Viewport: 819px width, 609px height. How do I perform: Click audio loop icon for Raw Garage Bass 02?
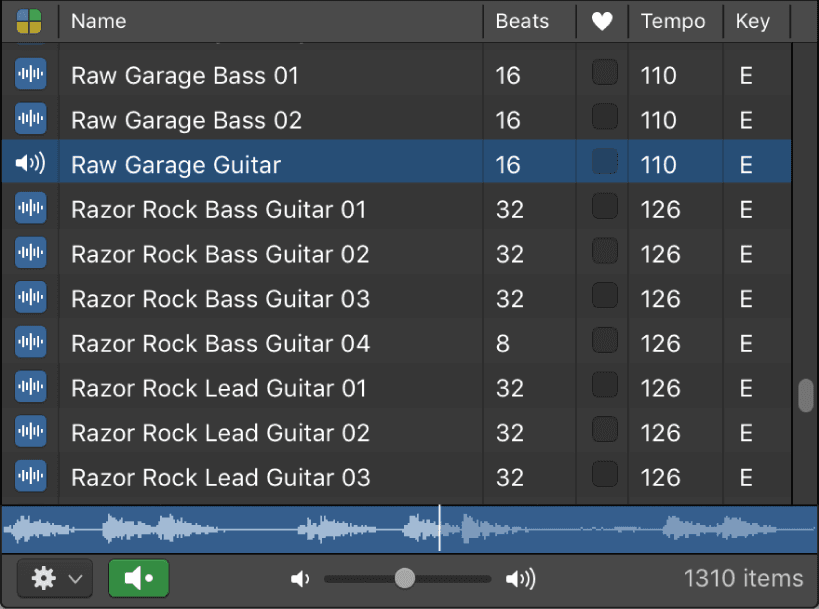(x=30, y=119)
